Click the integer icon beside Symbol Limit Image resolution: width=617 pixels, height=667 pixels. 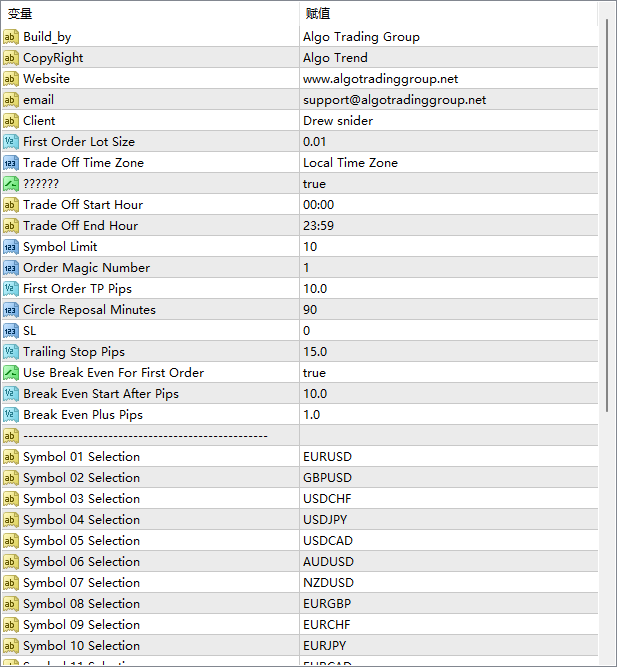(x=11, y=247)
